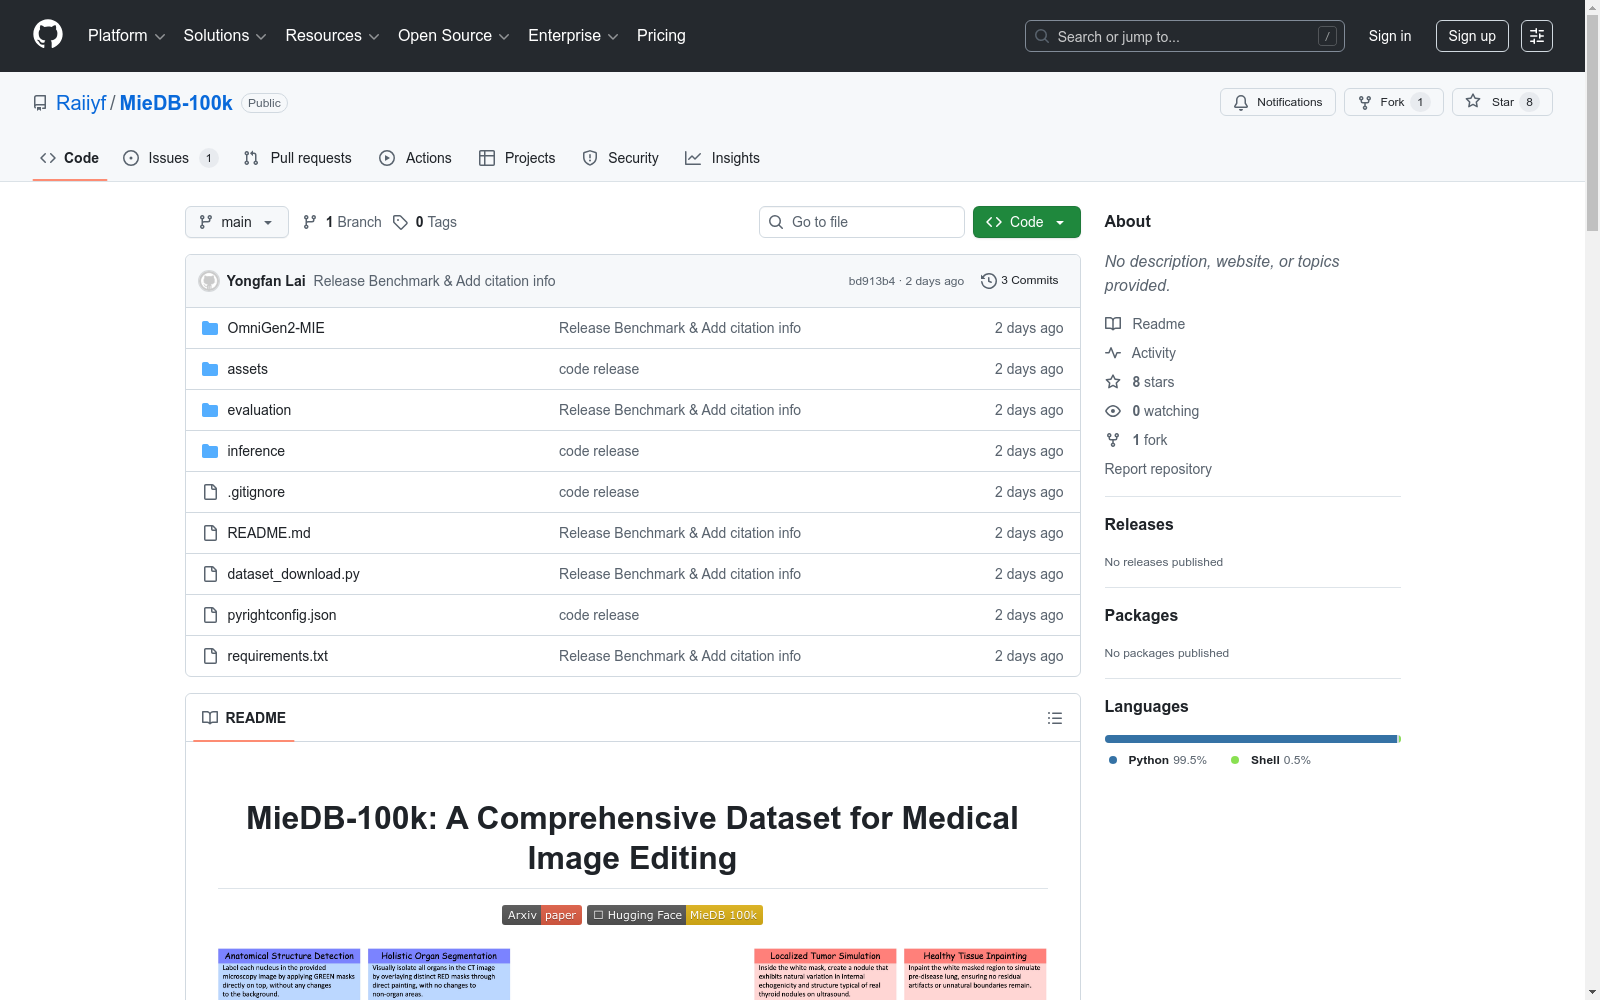Viewport: 1600px width, 1000px height.
Task: Click the Report repository link
Action: [x=1158, y=469]
